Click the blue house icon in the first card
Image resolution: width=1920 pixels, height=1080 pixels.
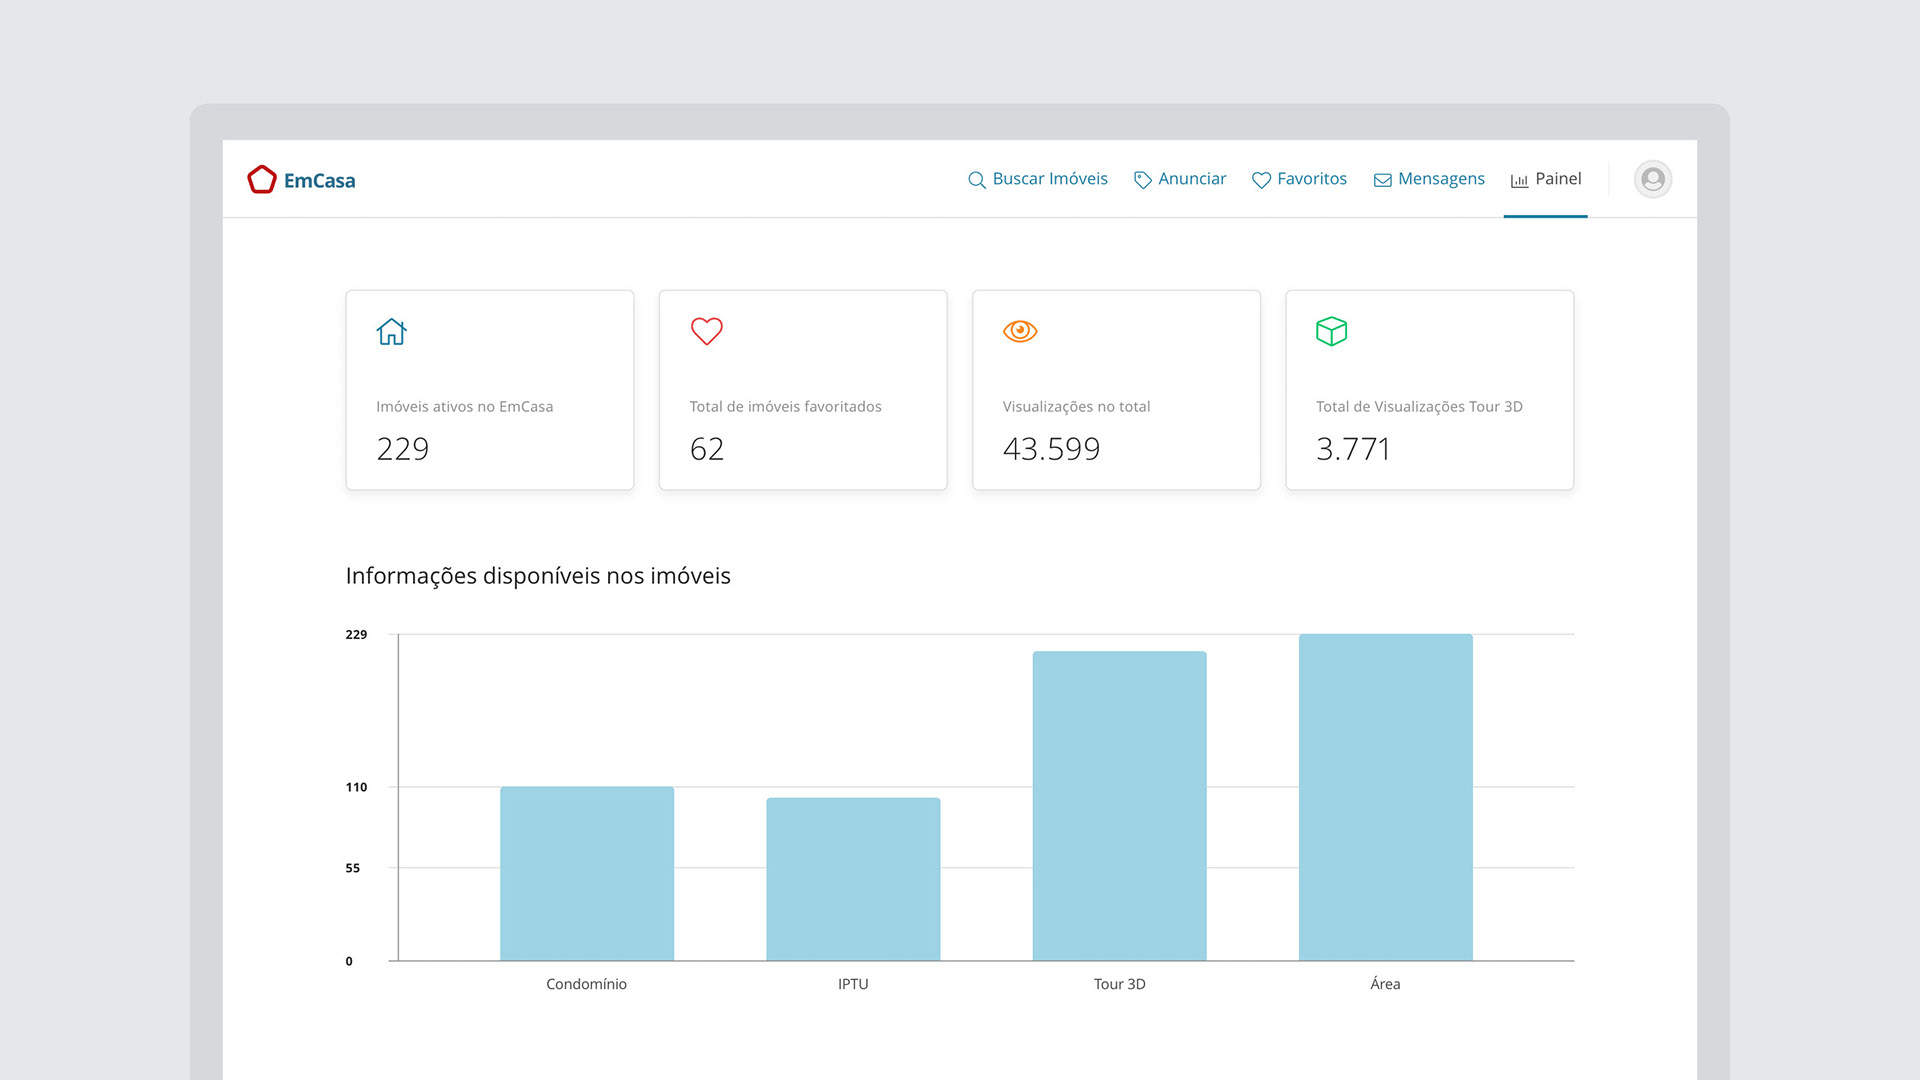(391, 331)
